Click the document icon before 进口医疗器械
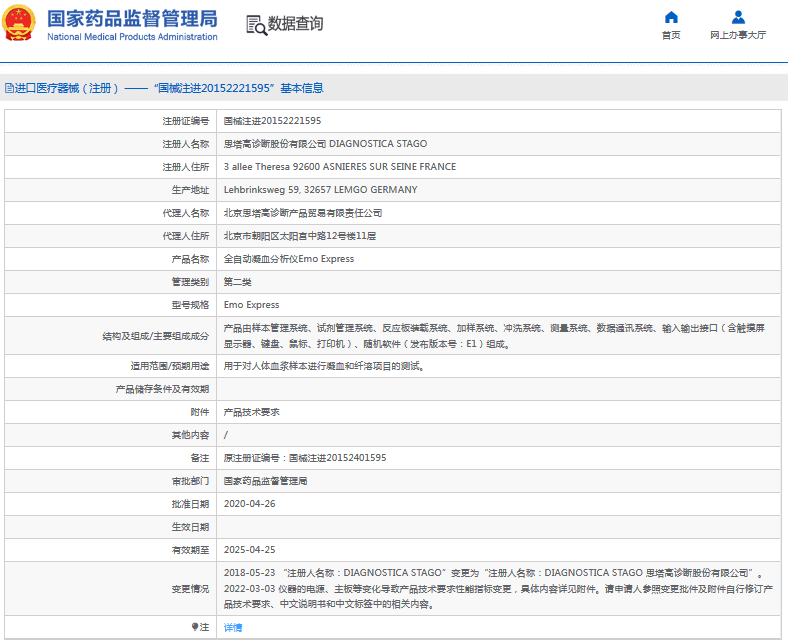 point(9,88)
